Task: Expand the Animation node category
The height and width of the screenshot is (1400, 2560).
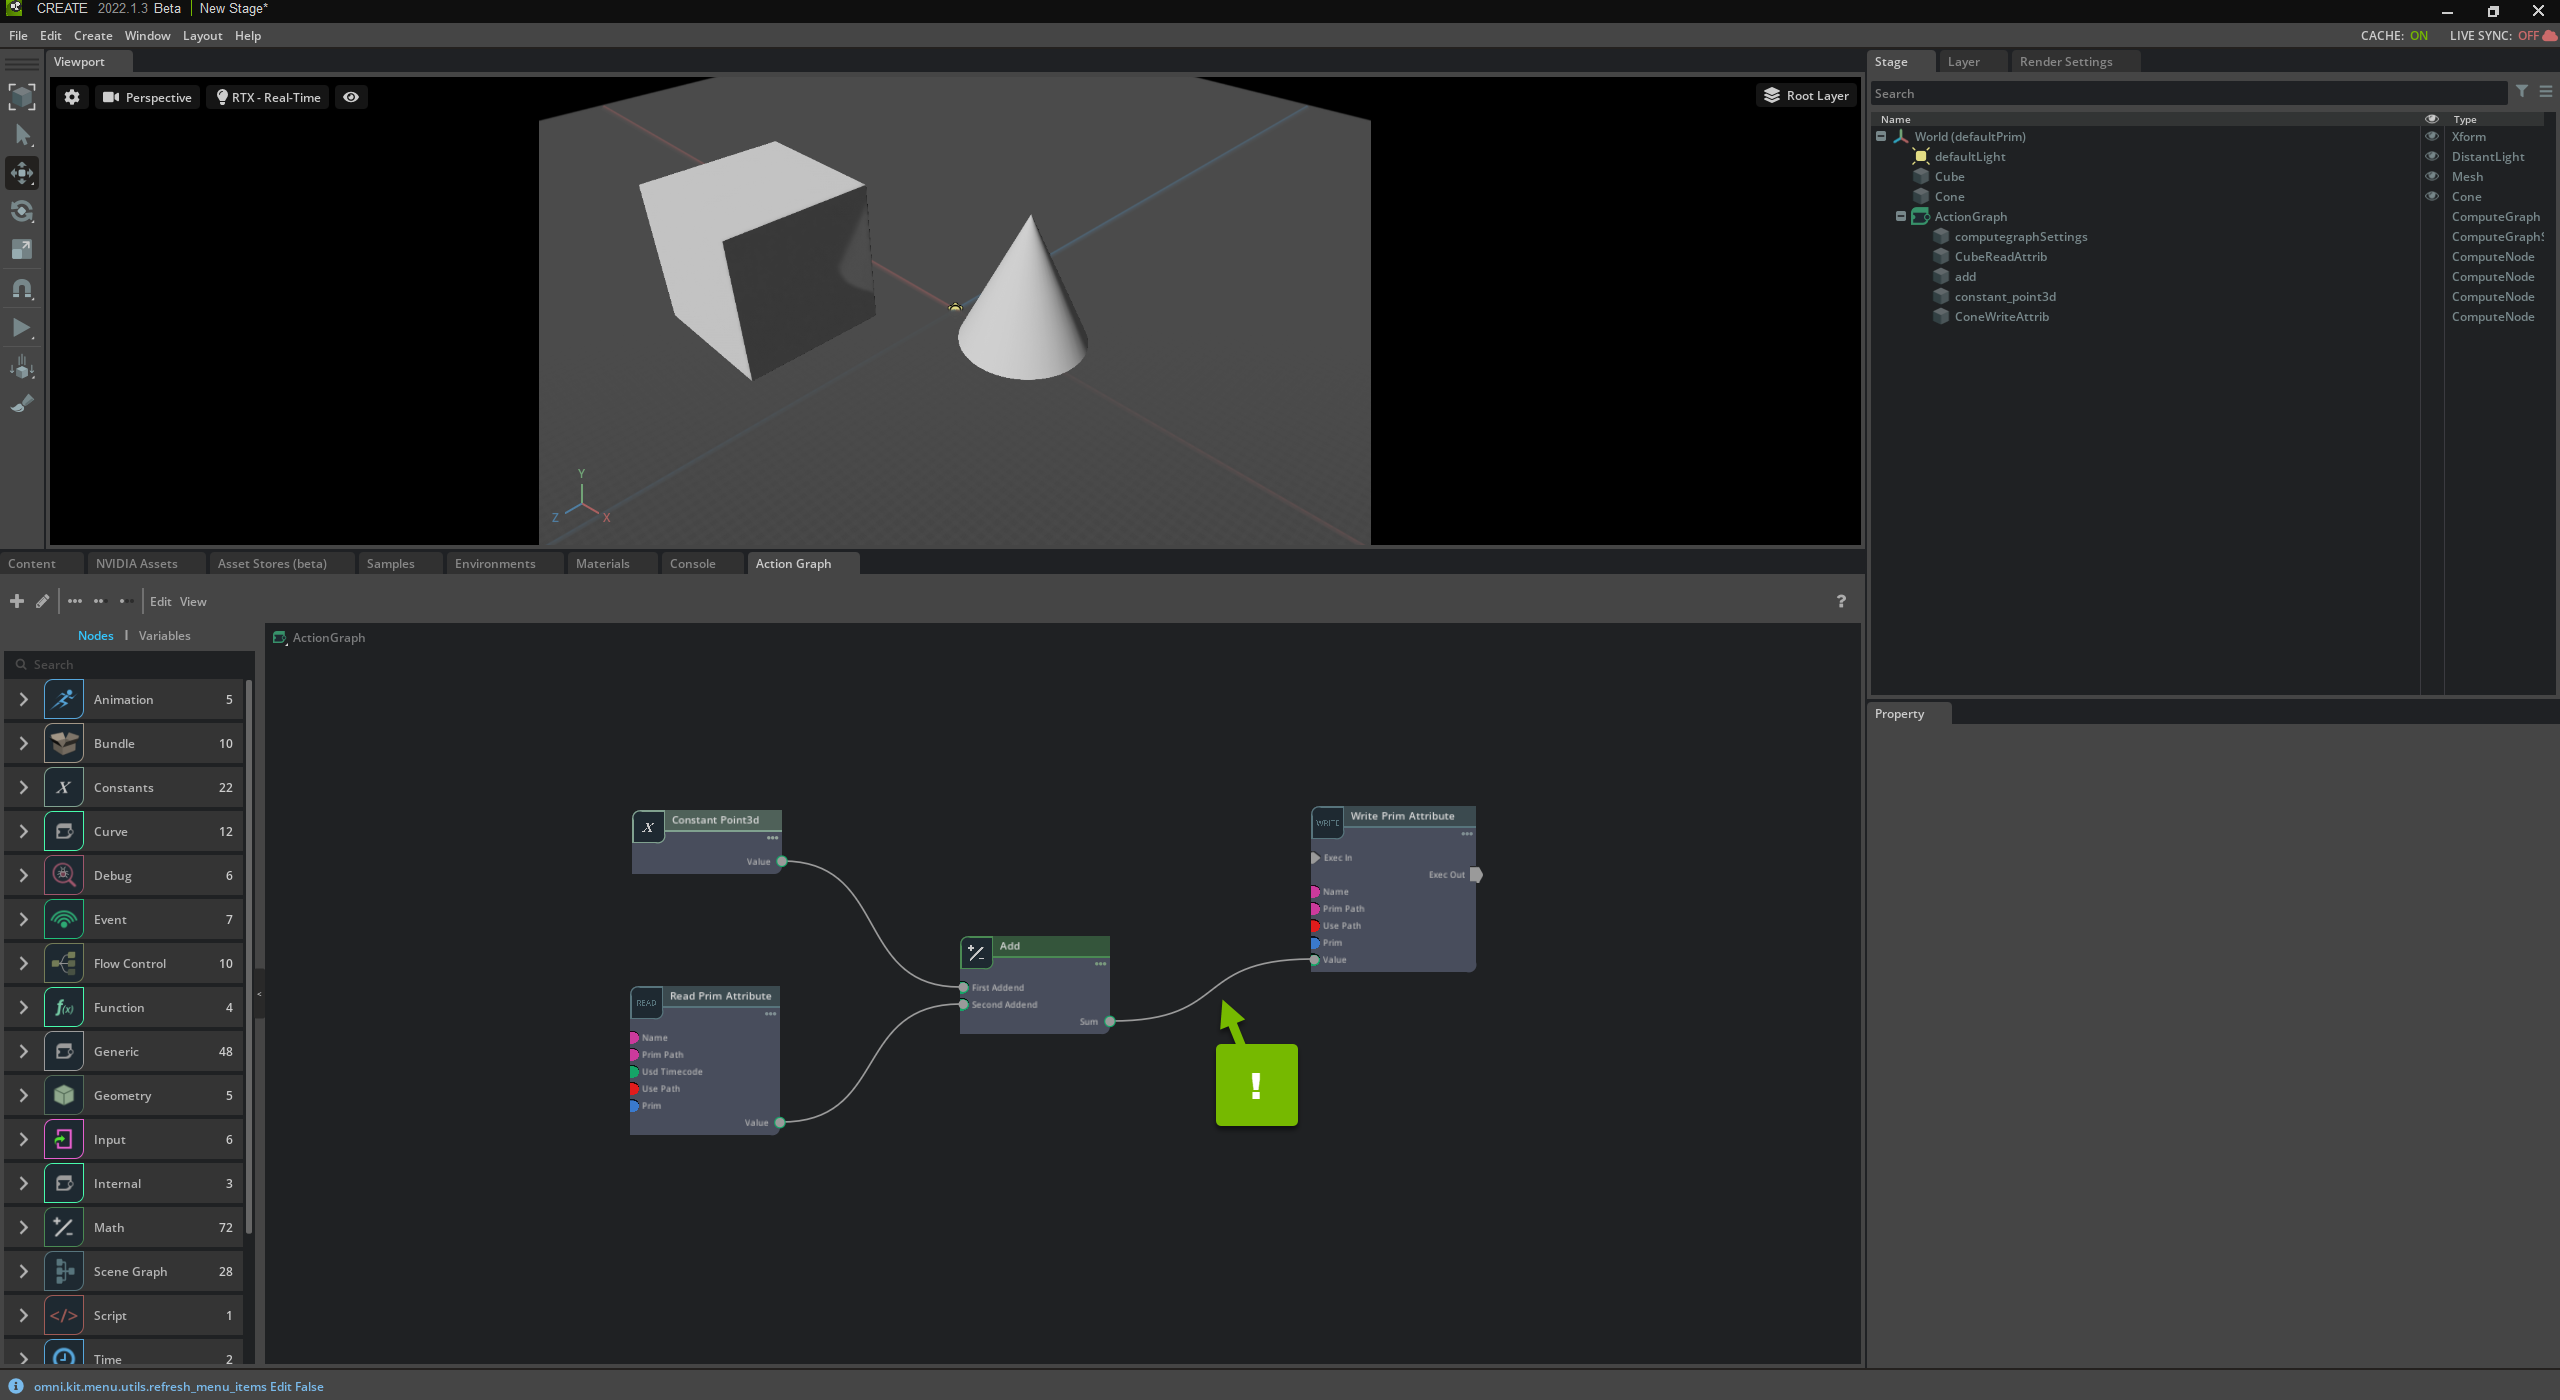Action: click(23, 699)
